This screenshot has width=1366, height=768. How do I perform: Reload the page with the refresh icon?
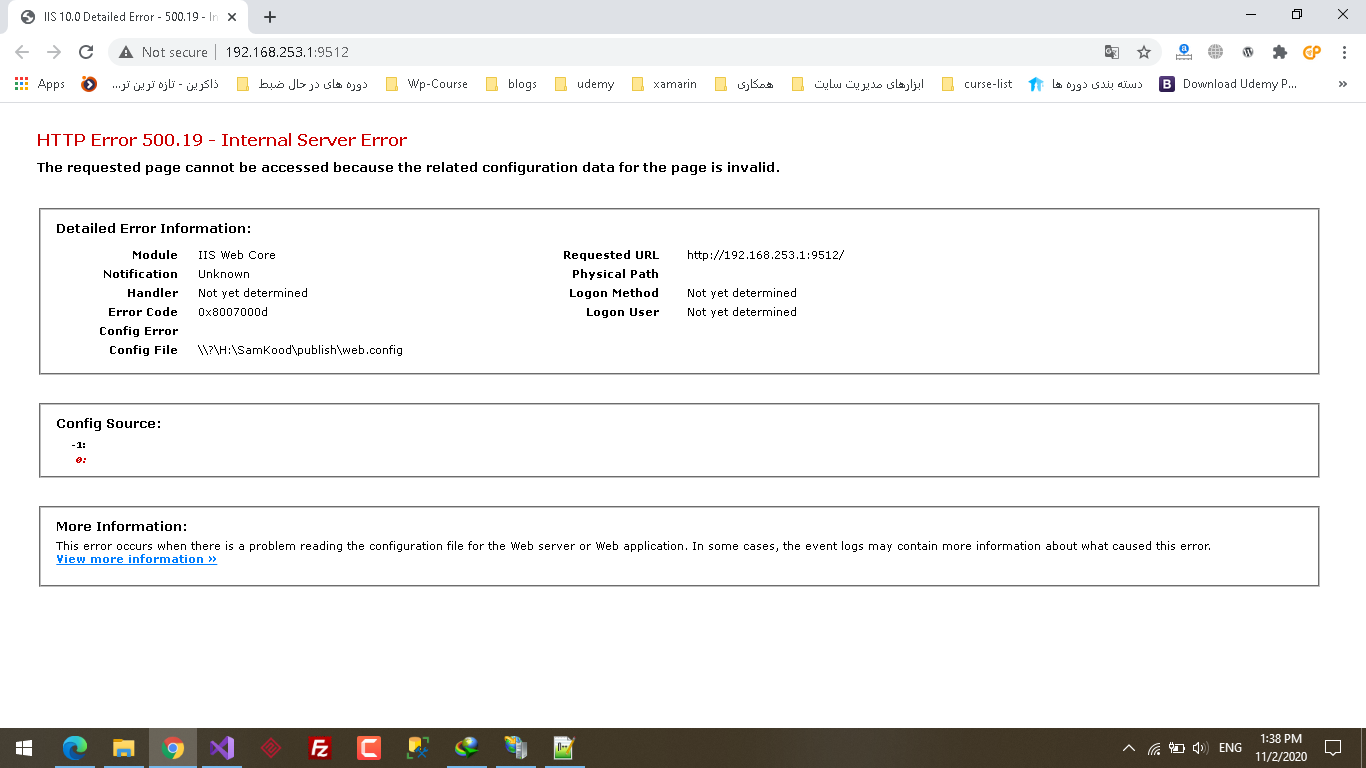click(86, 52)
